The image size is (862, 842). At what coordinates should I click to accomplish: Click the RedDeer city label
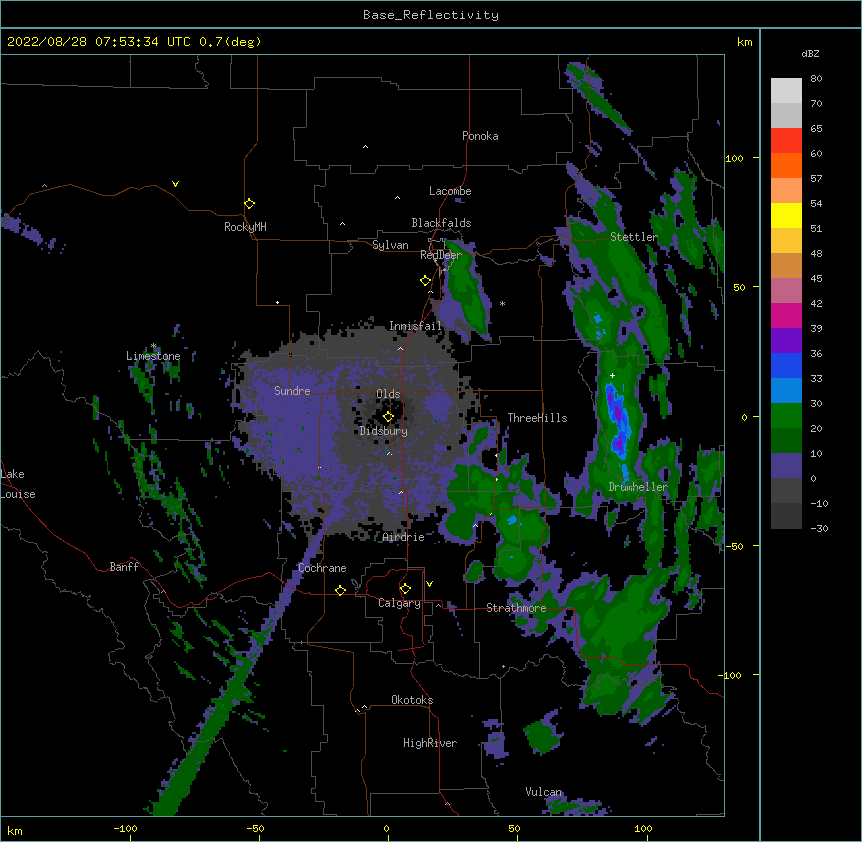441,255
